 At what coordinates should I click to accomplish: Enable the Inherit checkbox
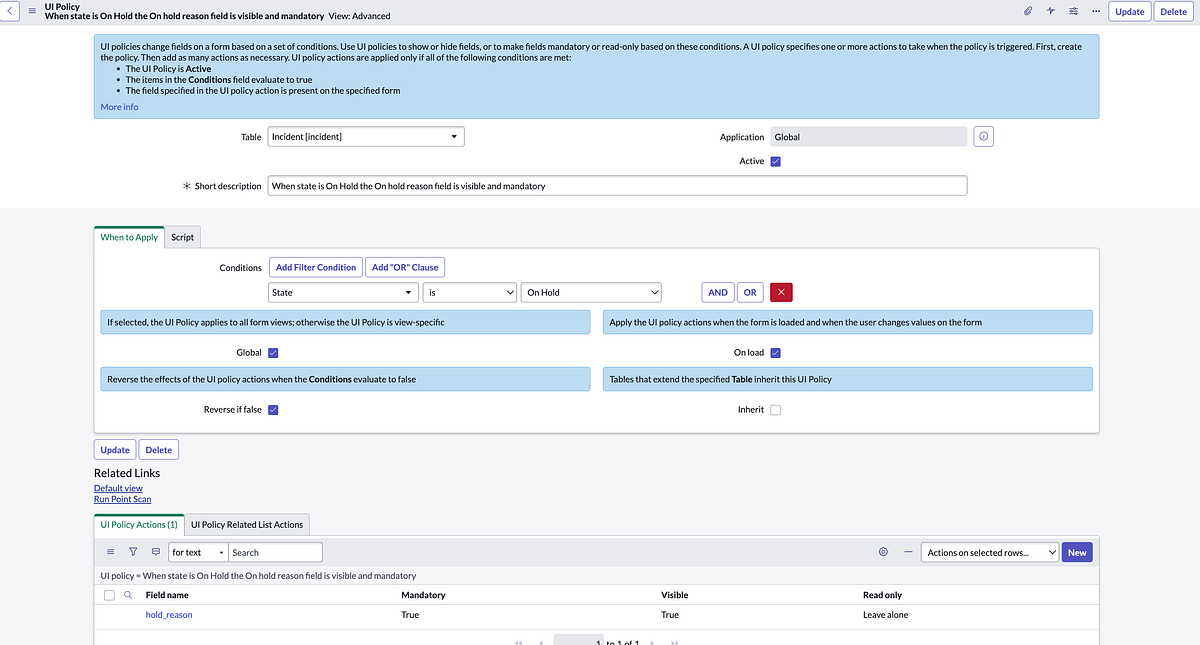click(775, 409)
